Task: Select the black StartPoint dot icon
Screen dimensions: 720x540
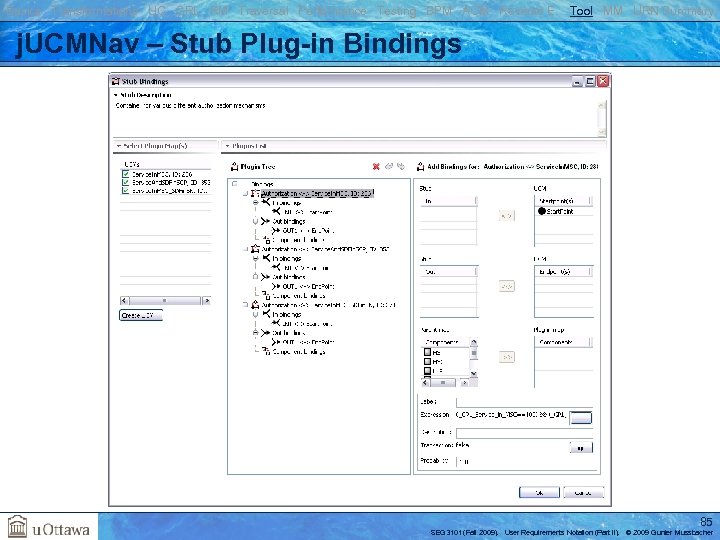Action: [x=542, y=211]
